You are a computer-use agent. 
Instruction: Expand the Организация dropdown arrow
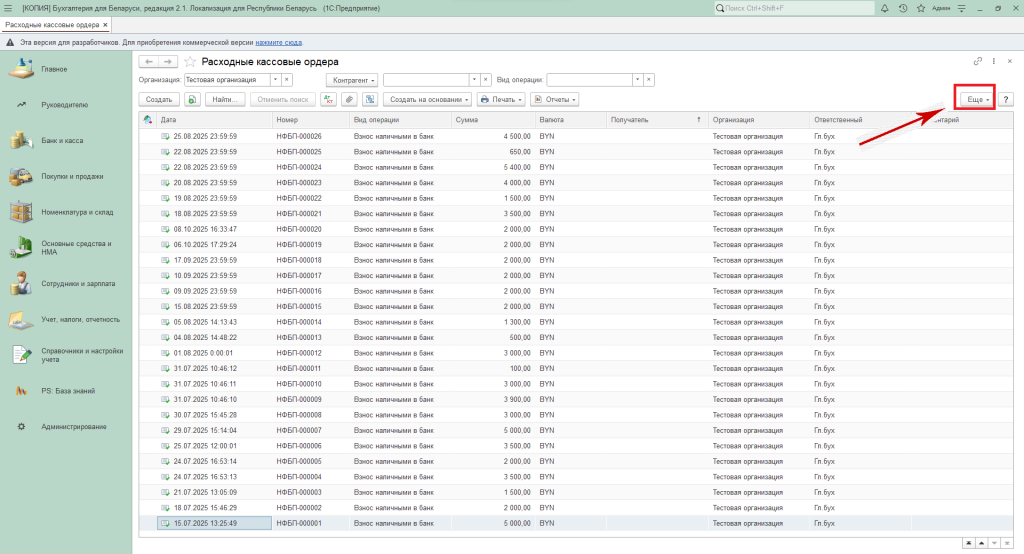coord(274,79)
